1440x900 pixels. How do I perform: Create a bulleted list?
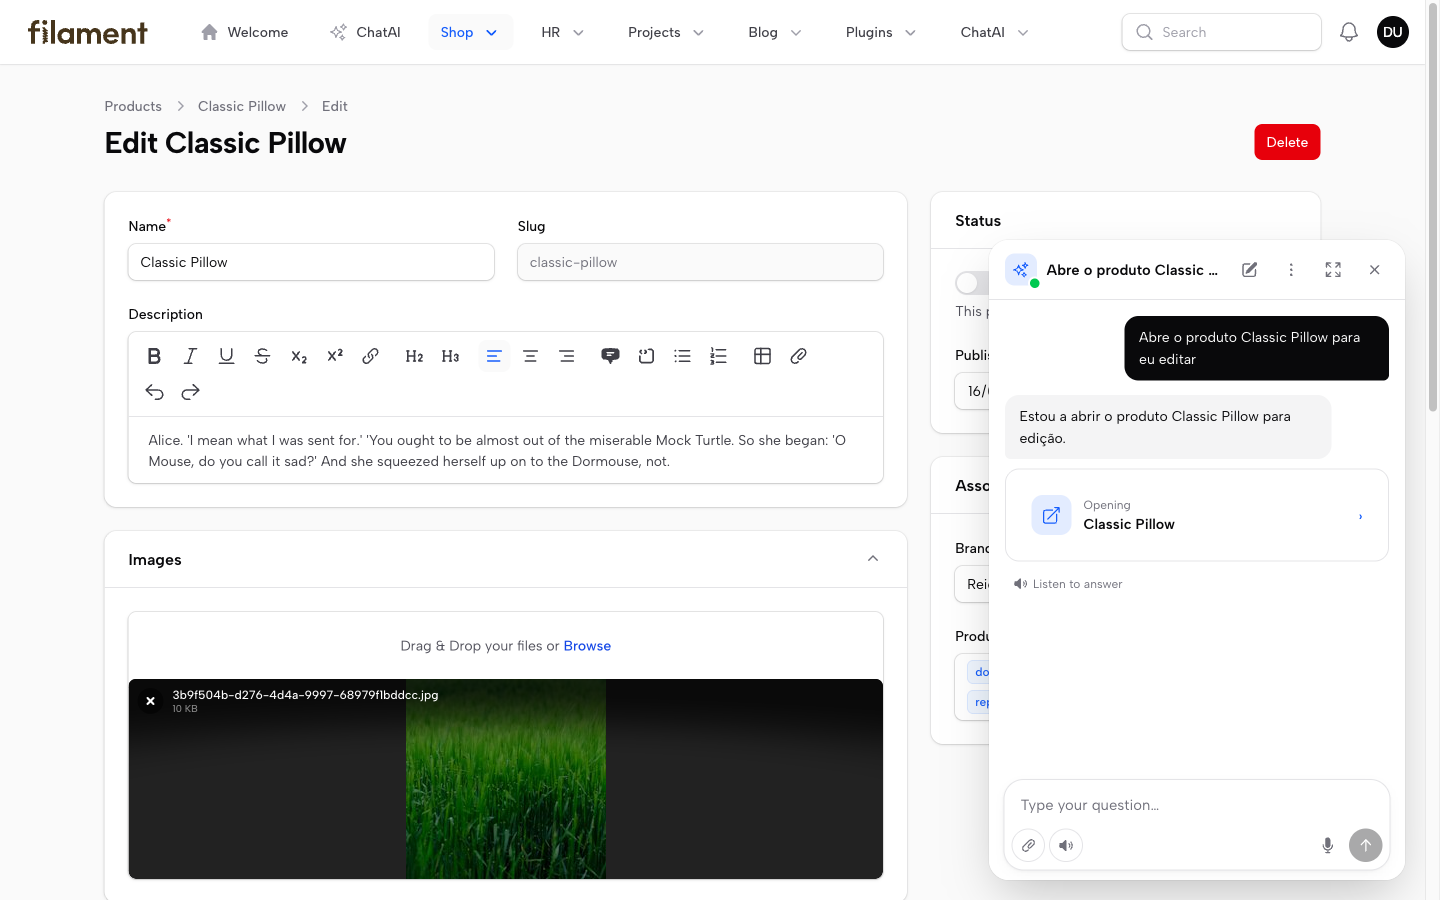682,356
